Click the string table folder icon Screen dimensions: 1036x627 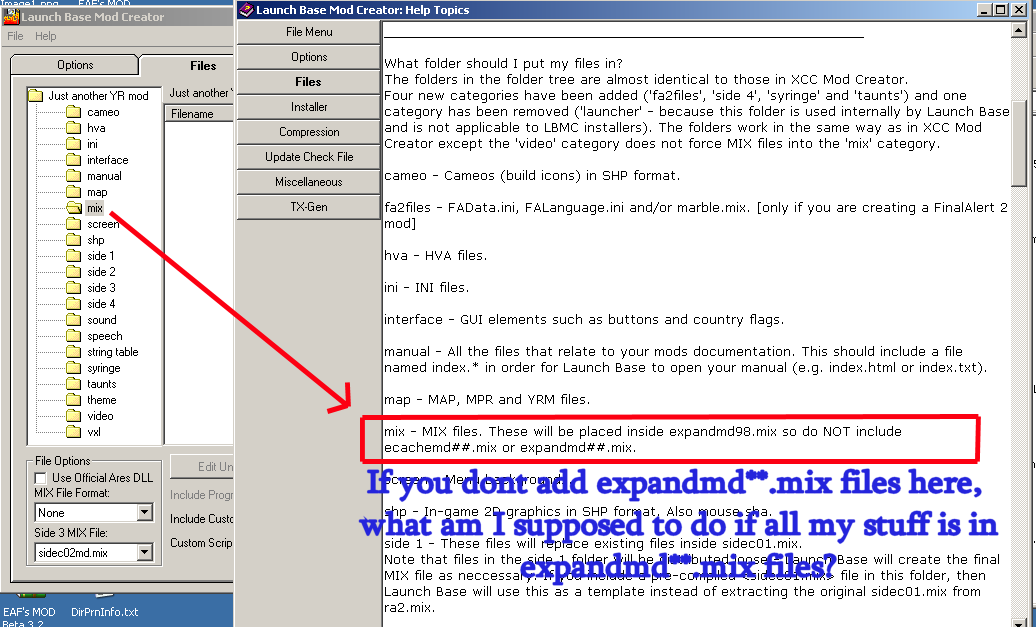point(73,352)
